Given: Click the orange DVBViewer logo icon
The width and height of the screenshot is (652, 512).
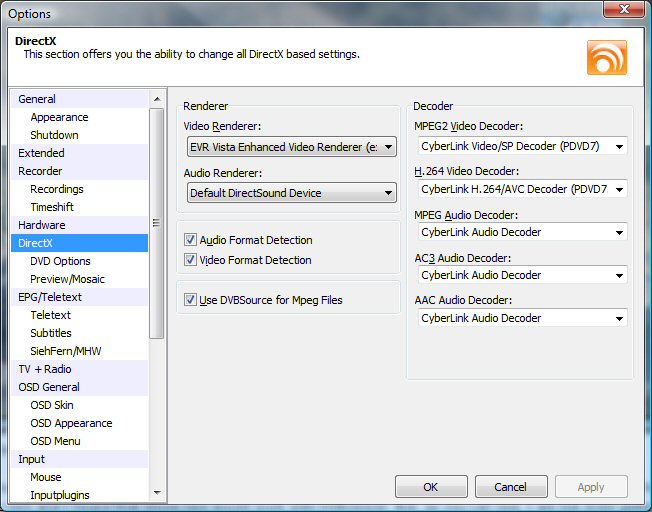Looking at the screenshot, I should tap(607, 57).
